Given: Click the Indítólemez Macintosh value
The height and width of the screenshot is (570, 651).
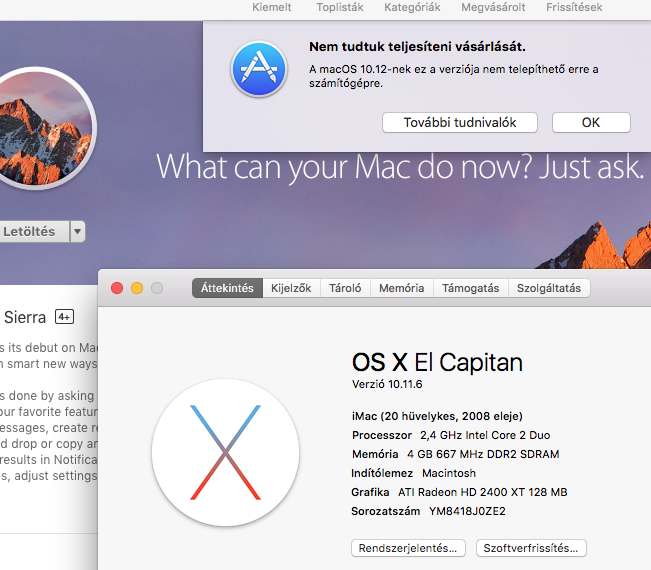Looking at the screenshot, I should pyautogui.click(x=449, y=473).
